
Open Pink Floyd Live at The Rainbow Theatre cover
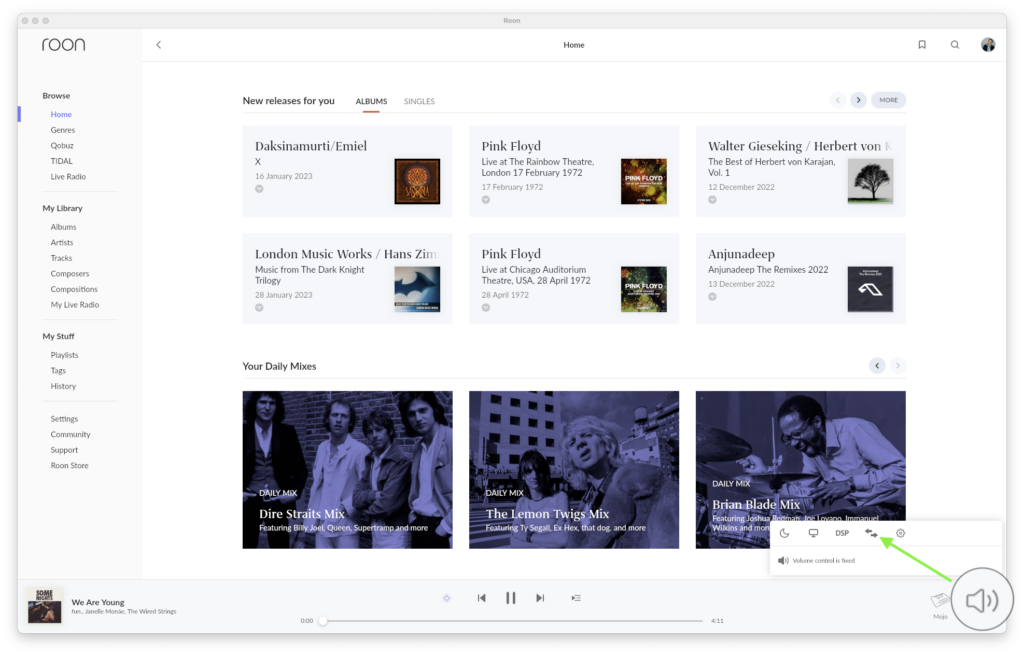click(644, 182)
